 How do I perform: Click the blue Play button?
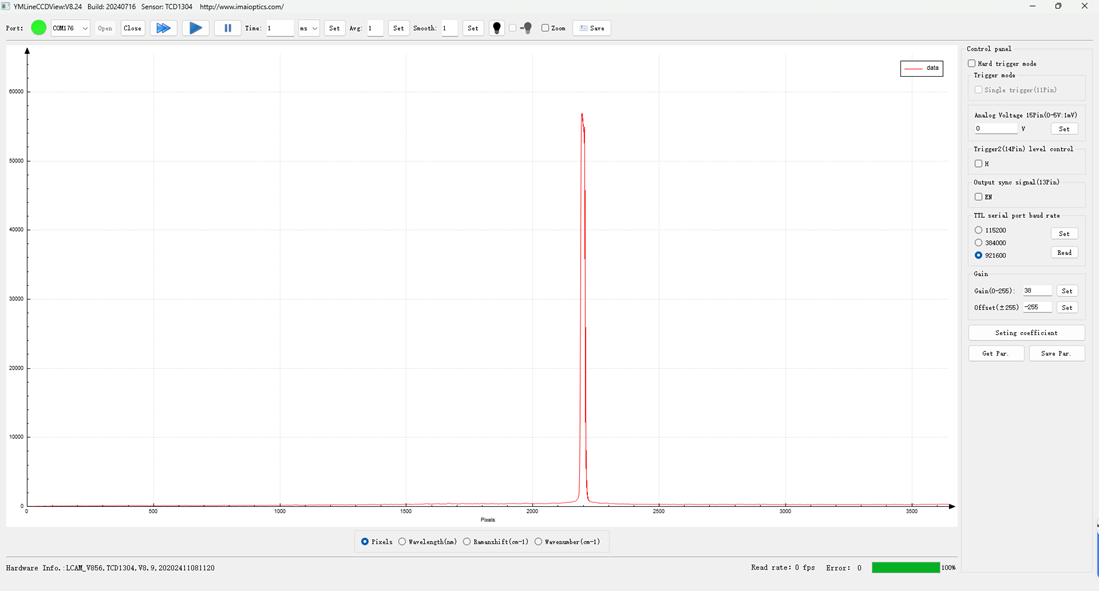click(x=196, y=28)
